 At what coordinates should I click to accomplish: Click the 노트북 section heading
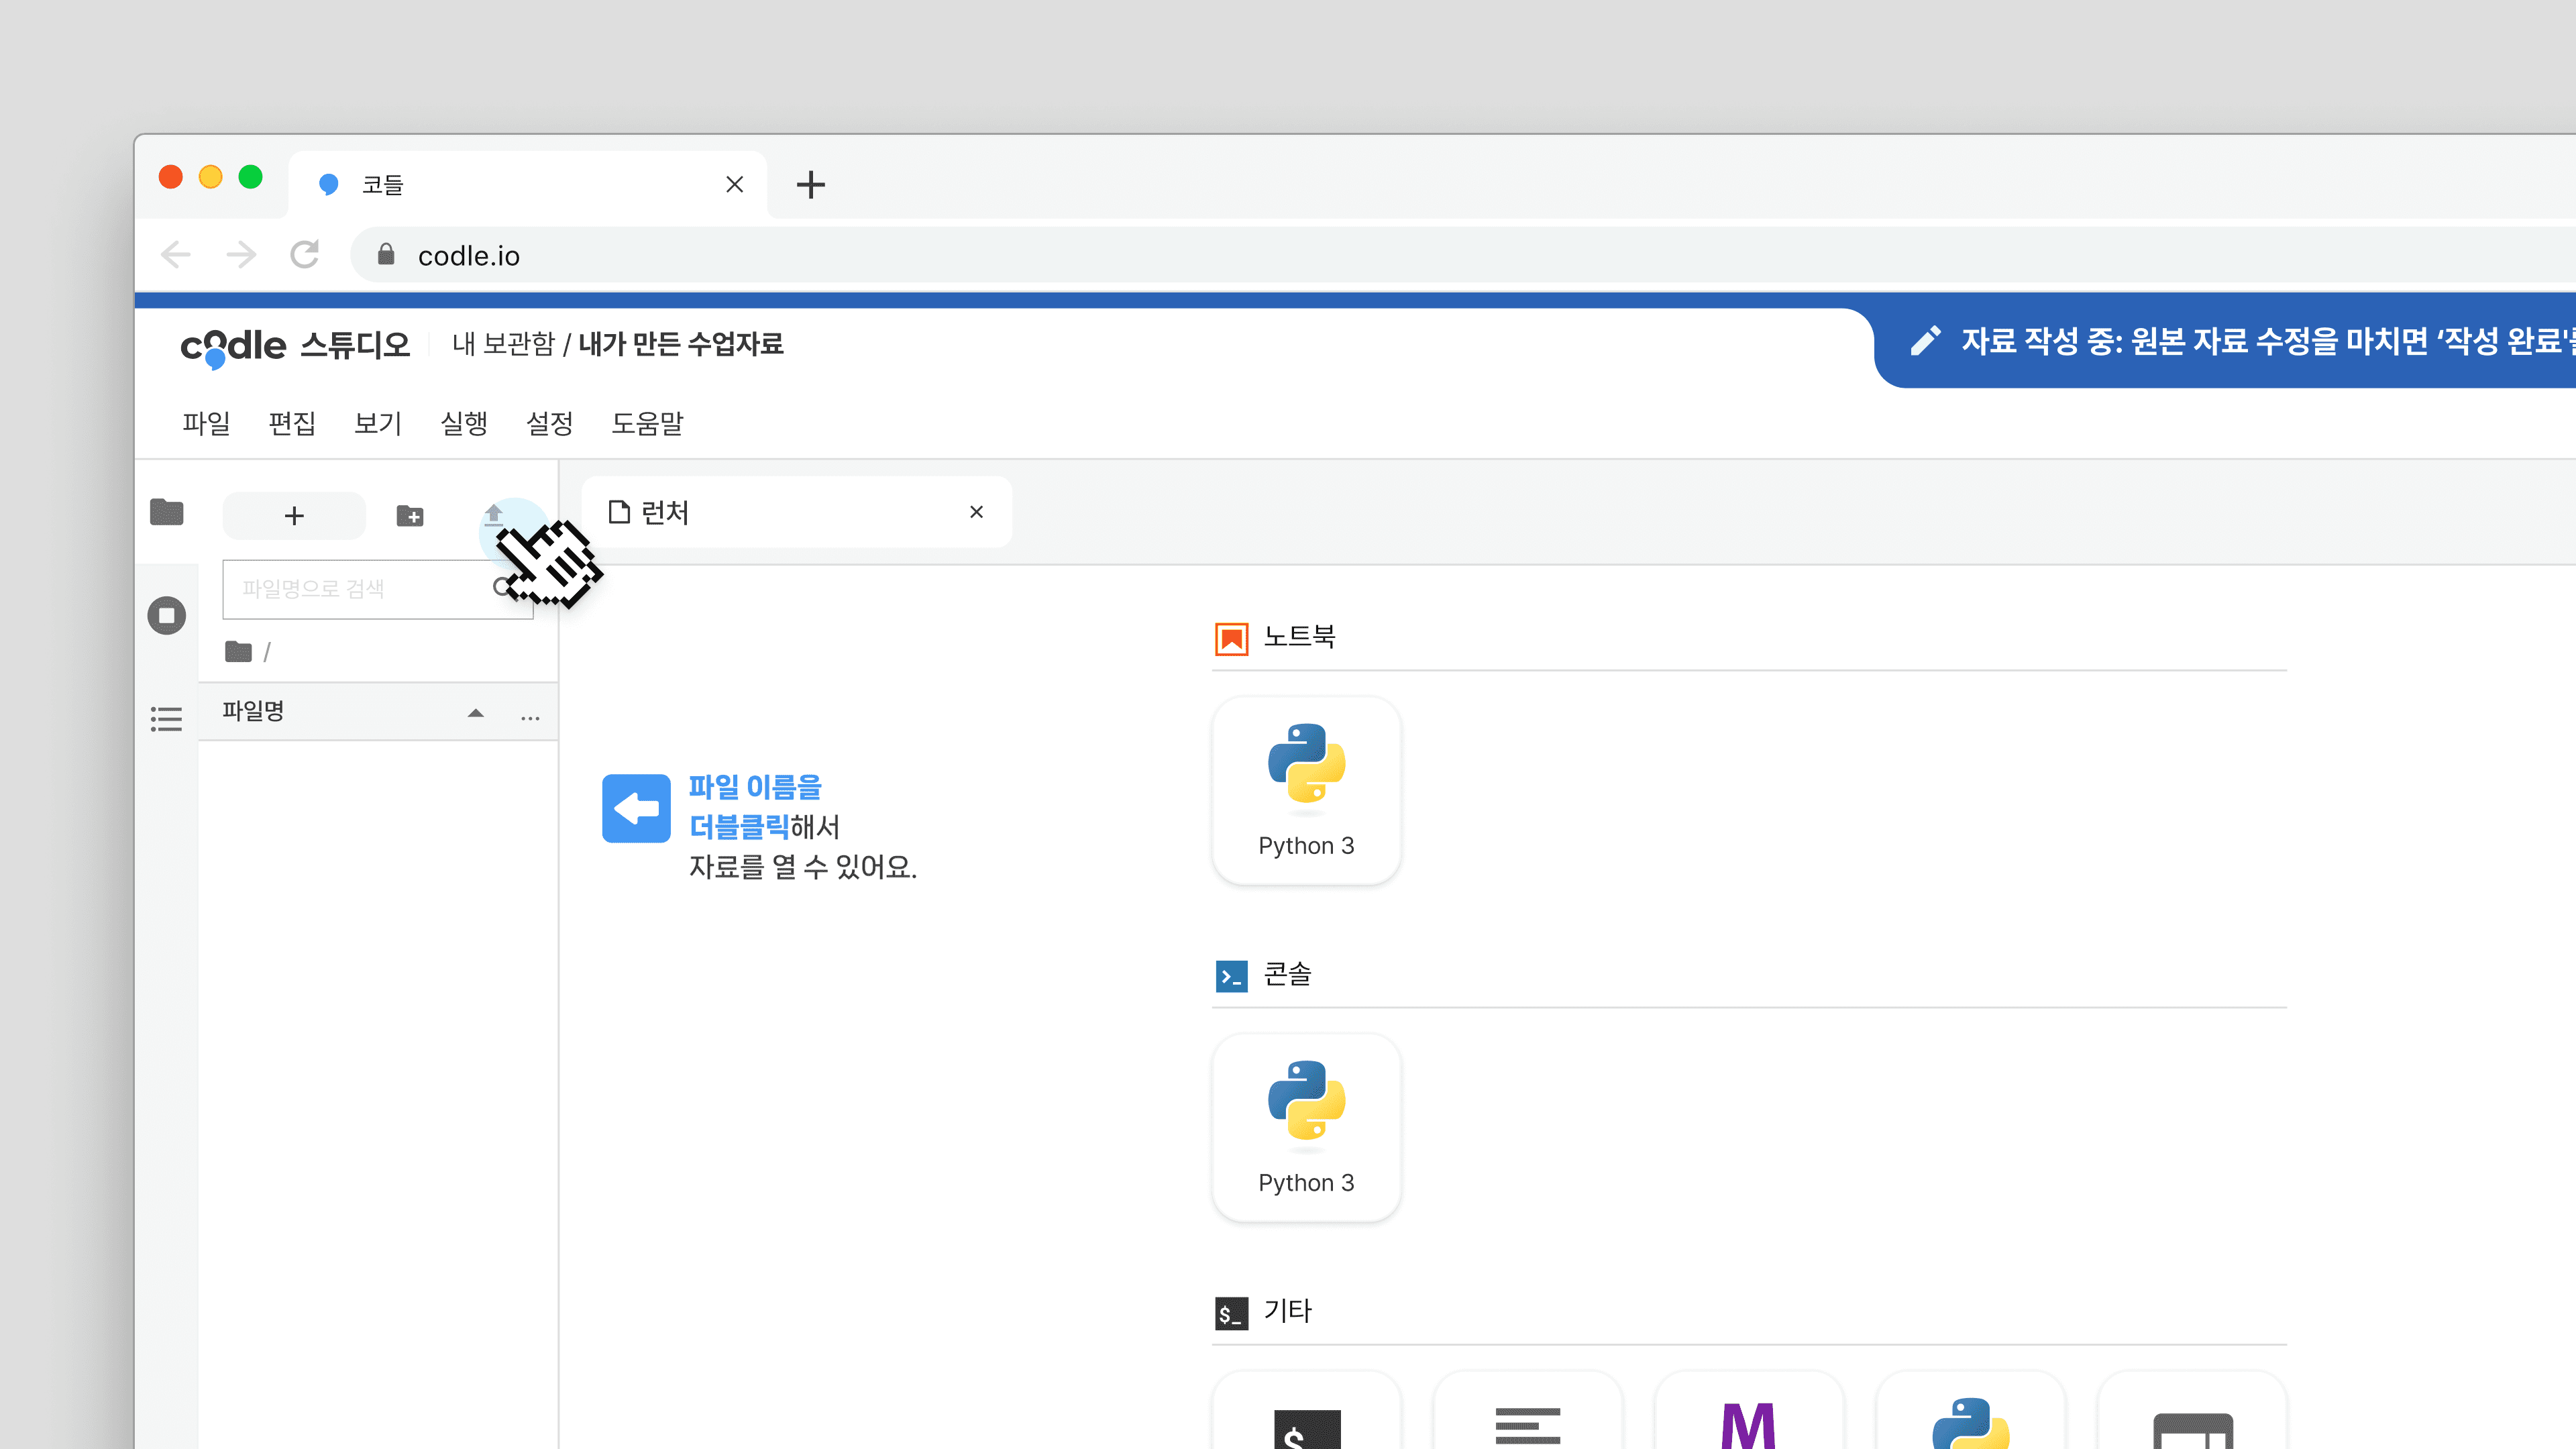(1300, 637)
